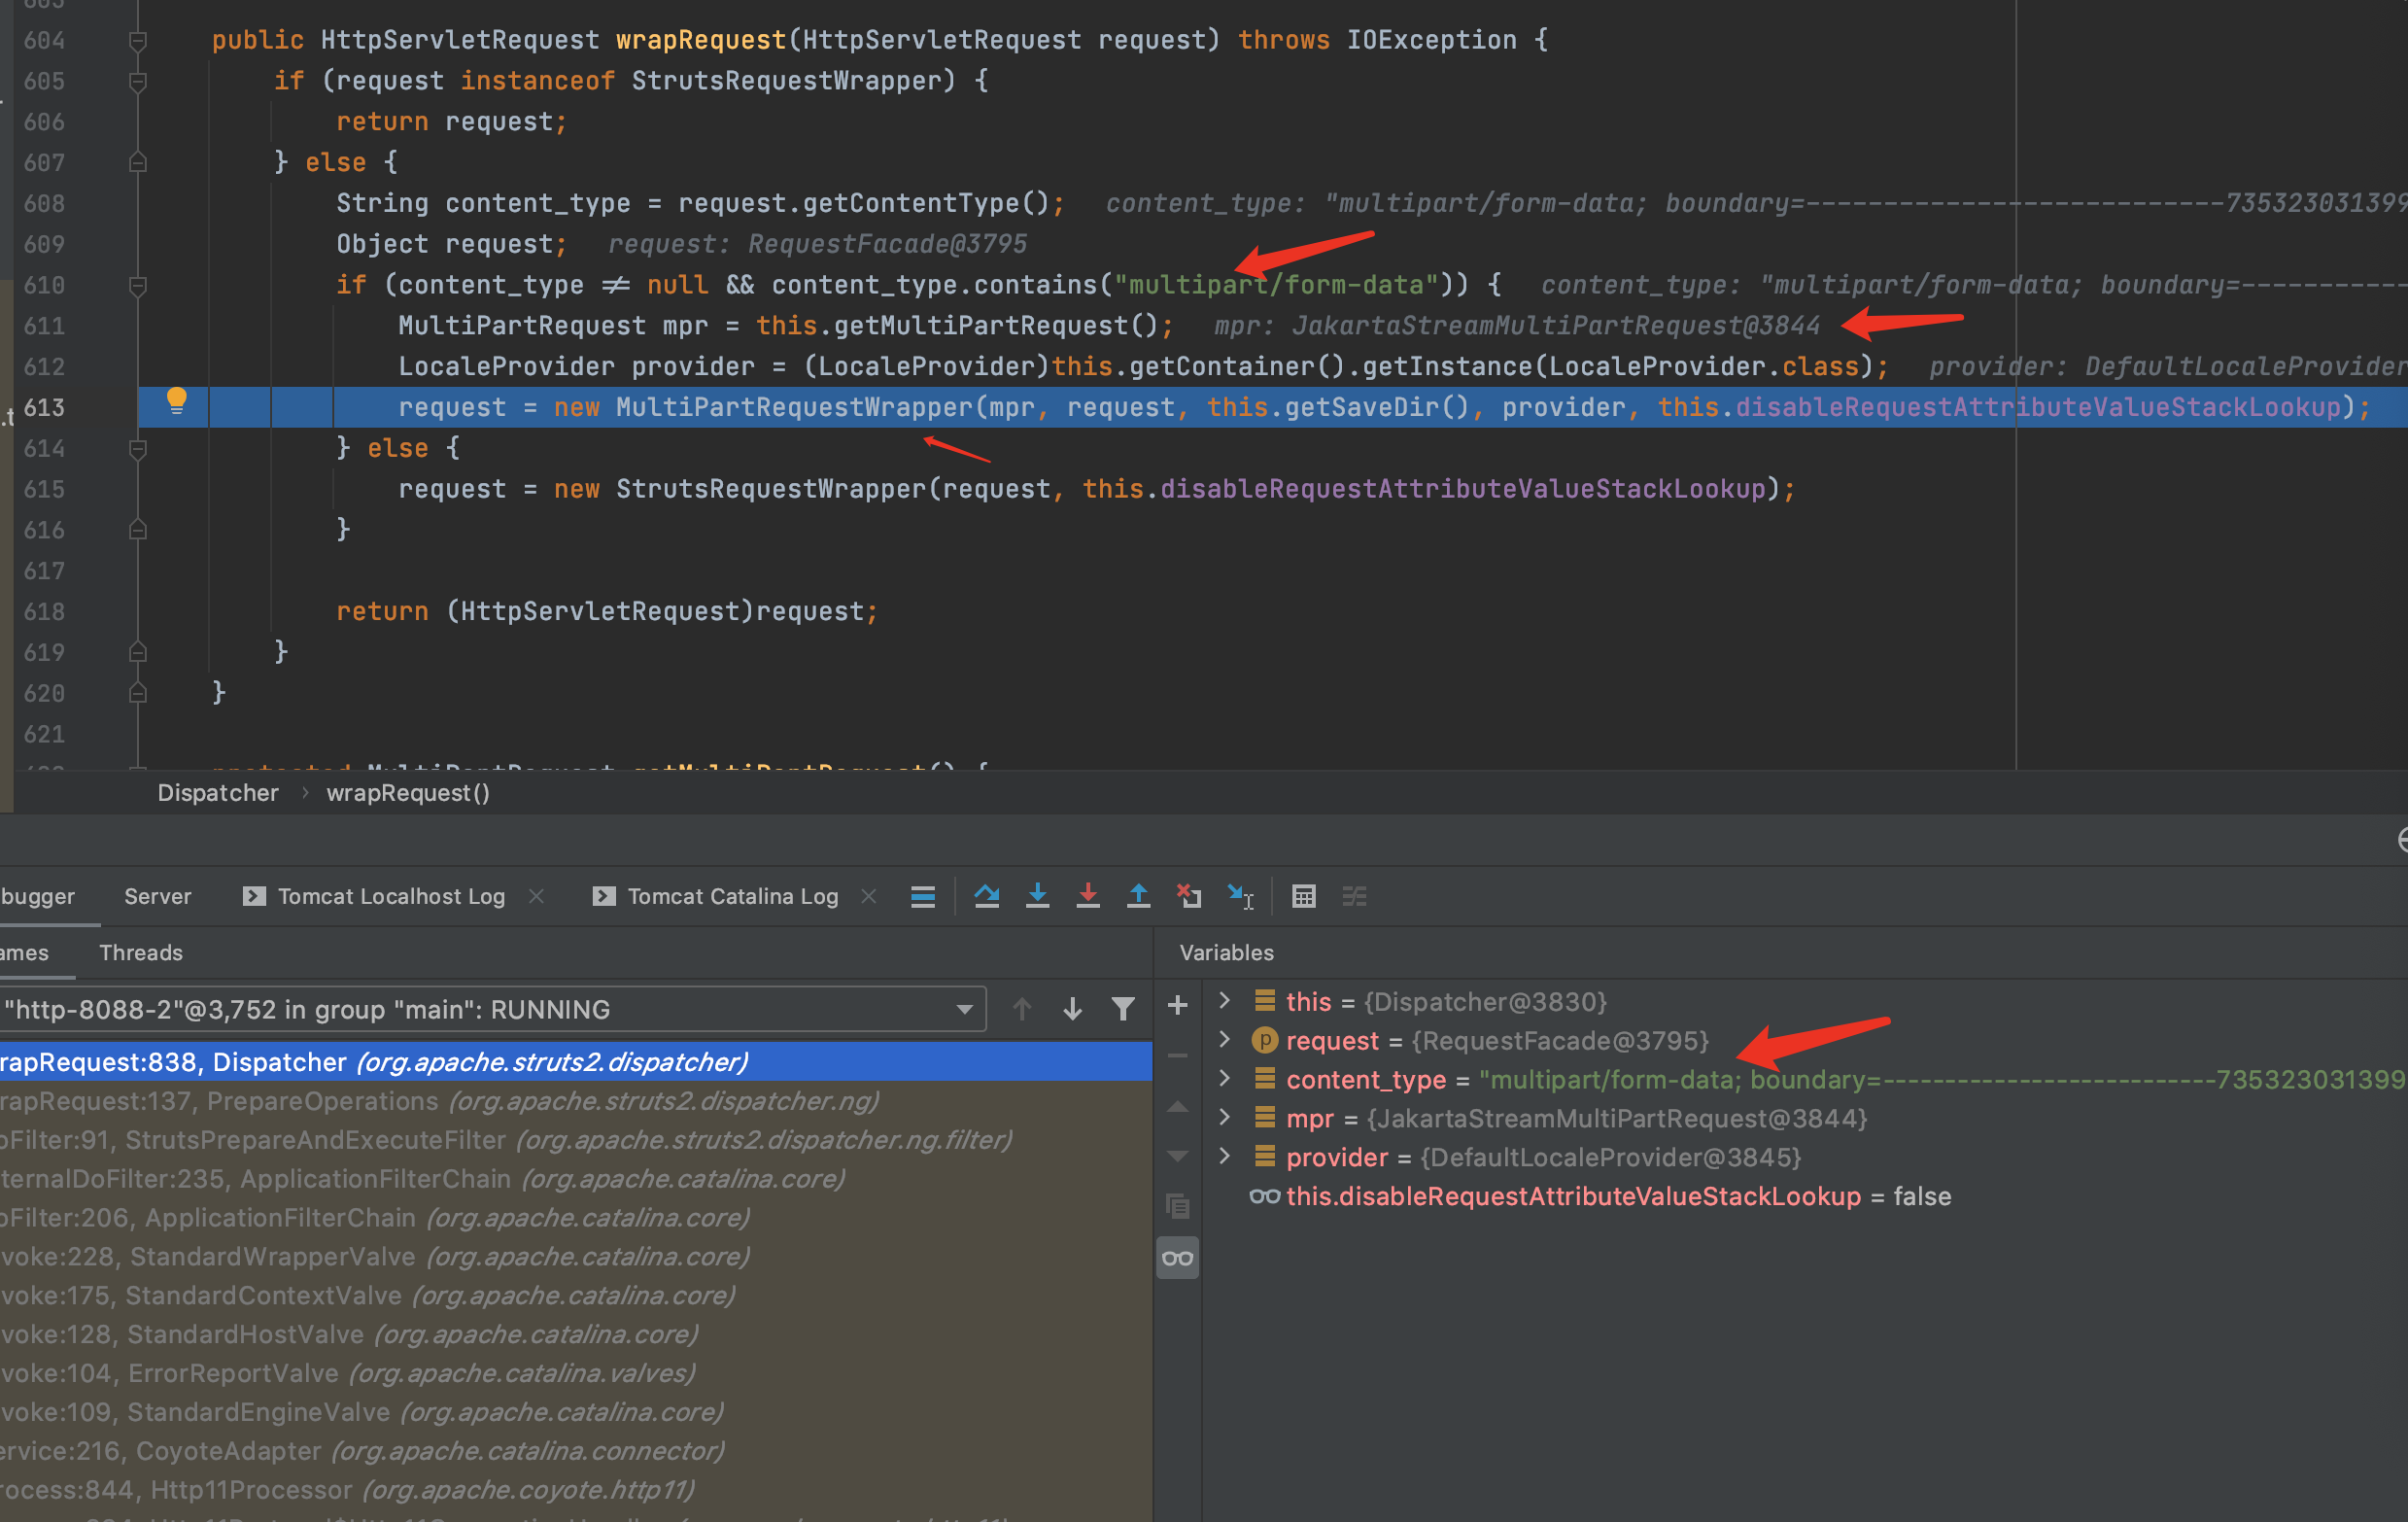The height and width of the screenshot is (1522, 2408).
Task: Click the Trace Current Stream Chain icon
Action: click(x=1354, y=896)
